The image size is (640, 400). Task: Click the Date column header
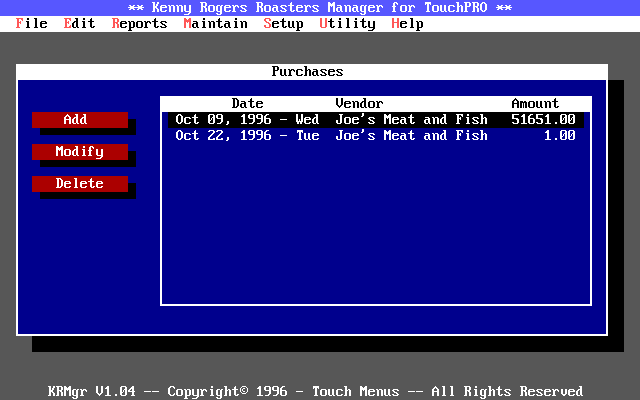coord(247,103)
